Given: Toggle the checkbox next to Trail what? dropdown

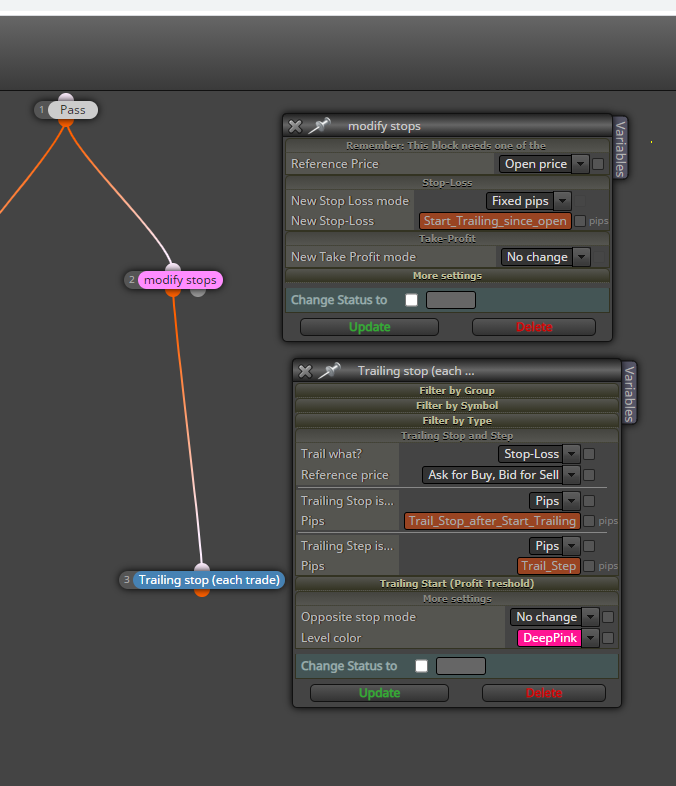Looking at the screenshot, I should click(x=589, y=454).
